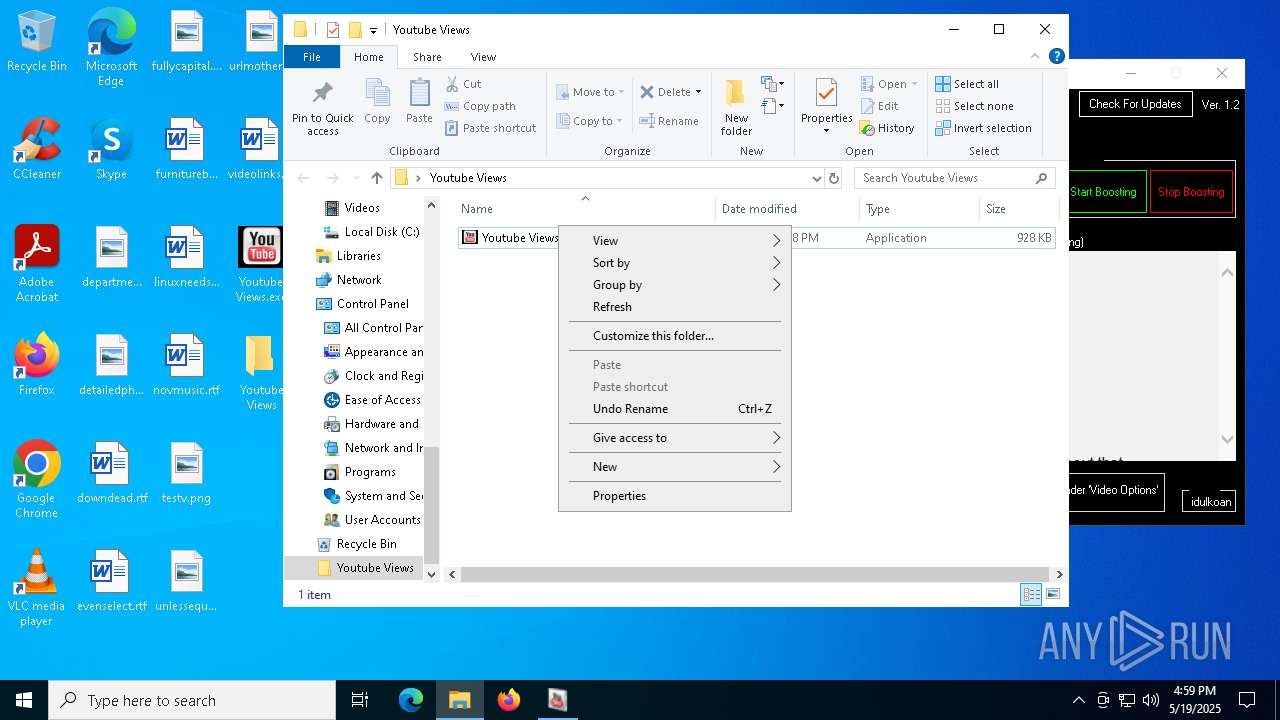Viewport: 1280px width, 720px height.
Task: Switch to the View ribbon tab
Action: point(483,57)
